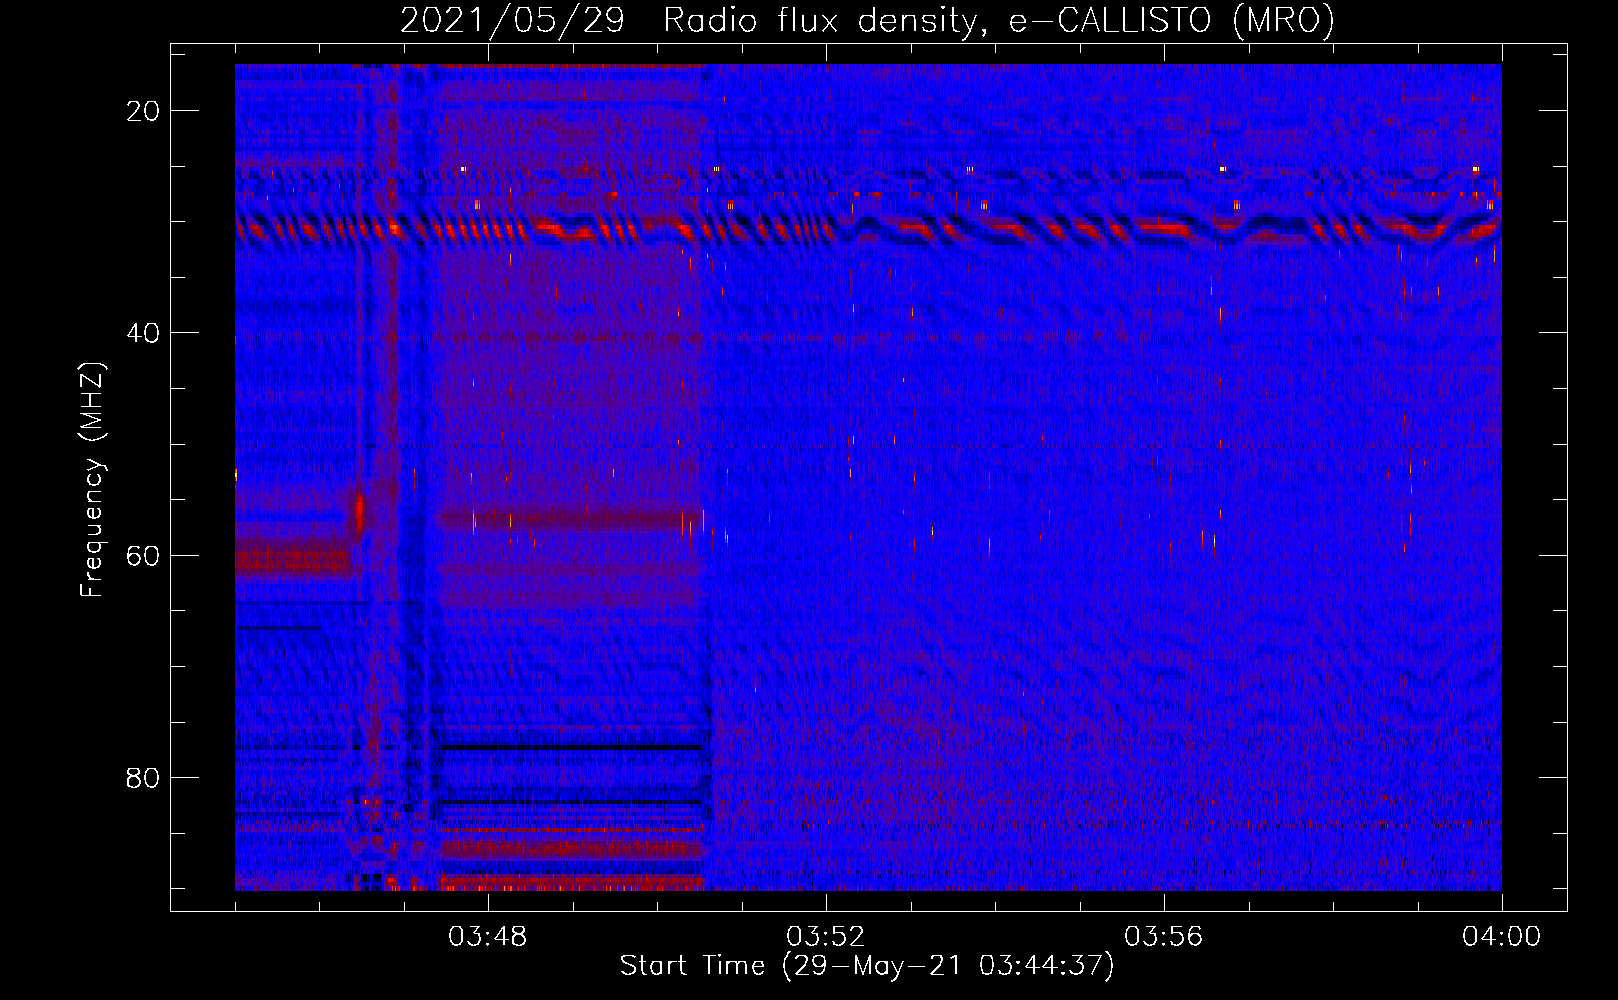Click the 03:48 time tick label
This screenshot has height=1000, width=1618.
[488, 937]
